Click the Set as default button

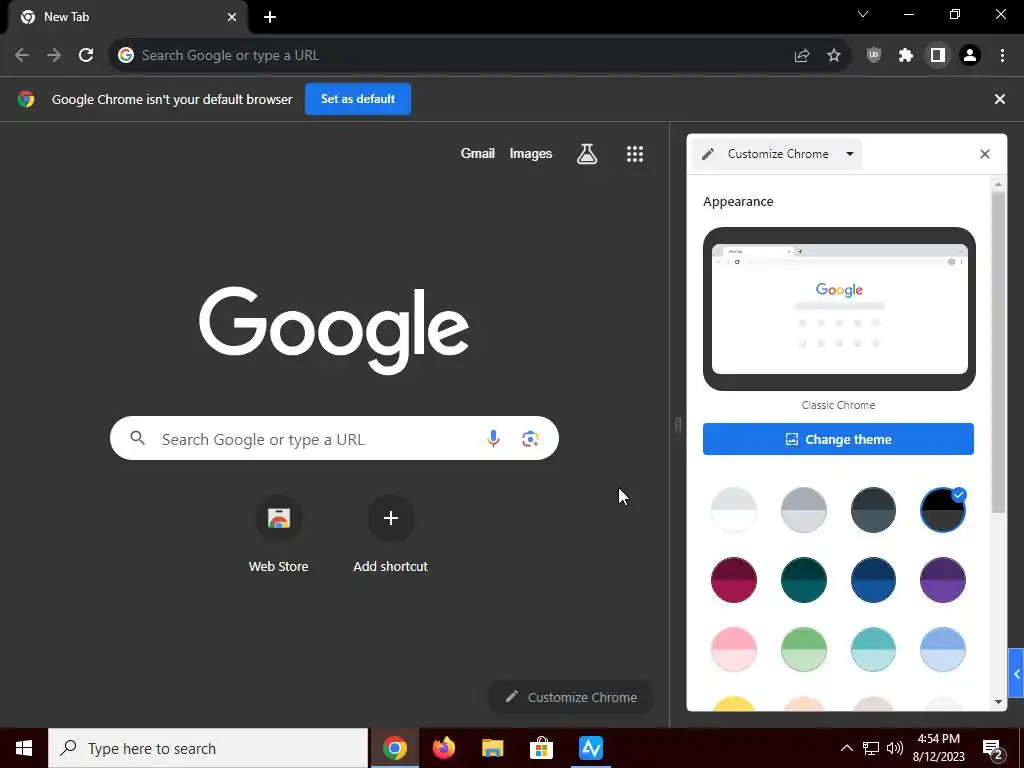pyautogui.click(x=358, y=99)
